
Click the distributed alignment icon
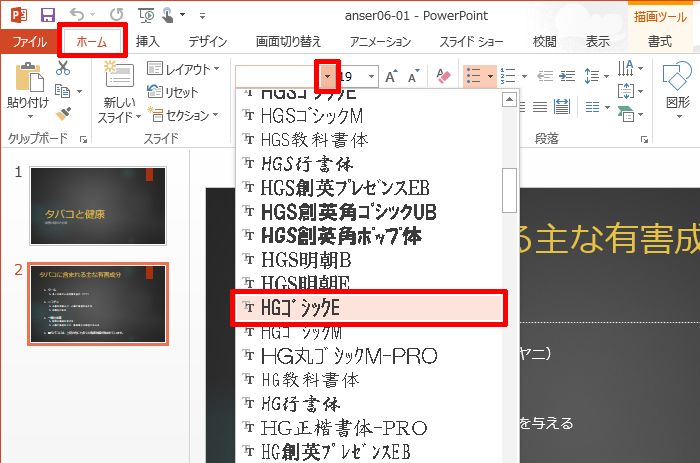point(562,107)
